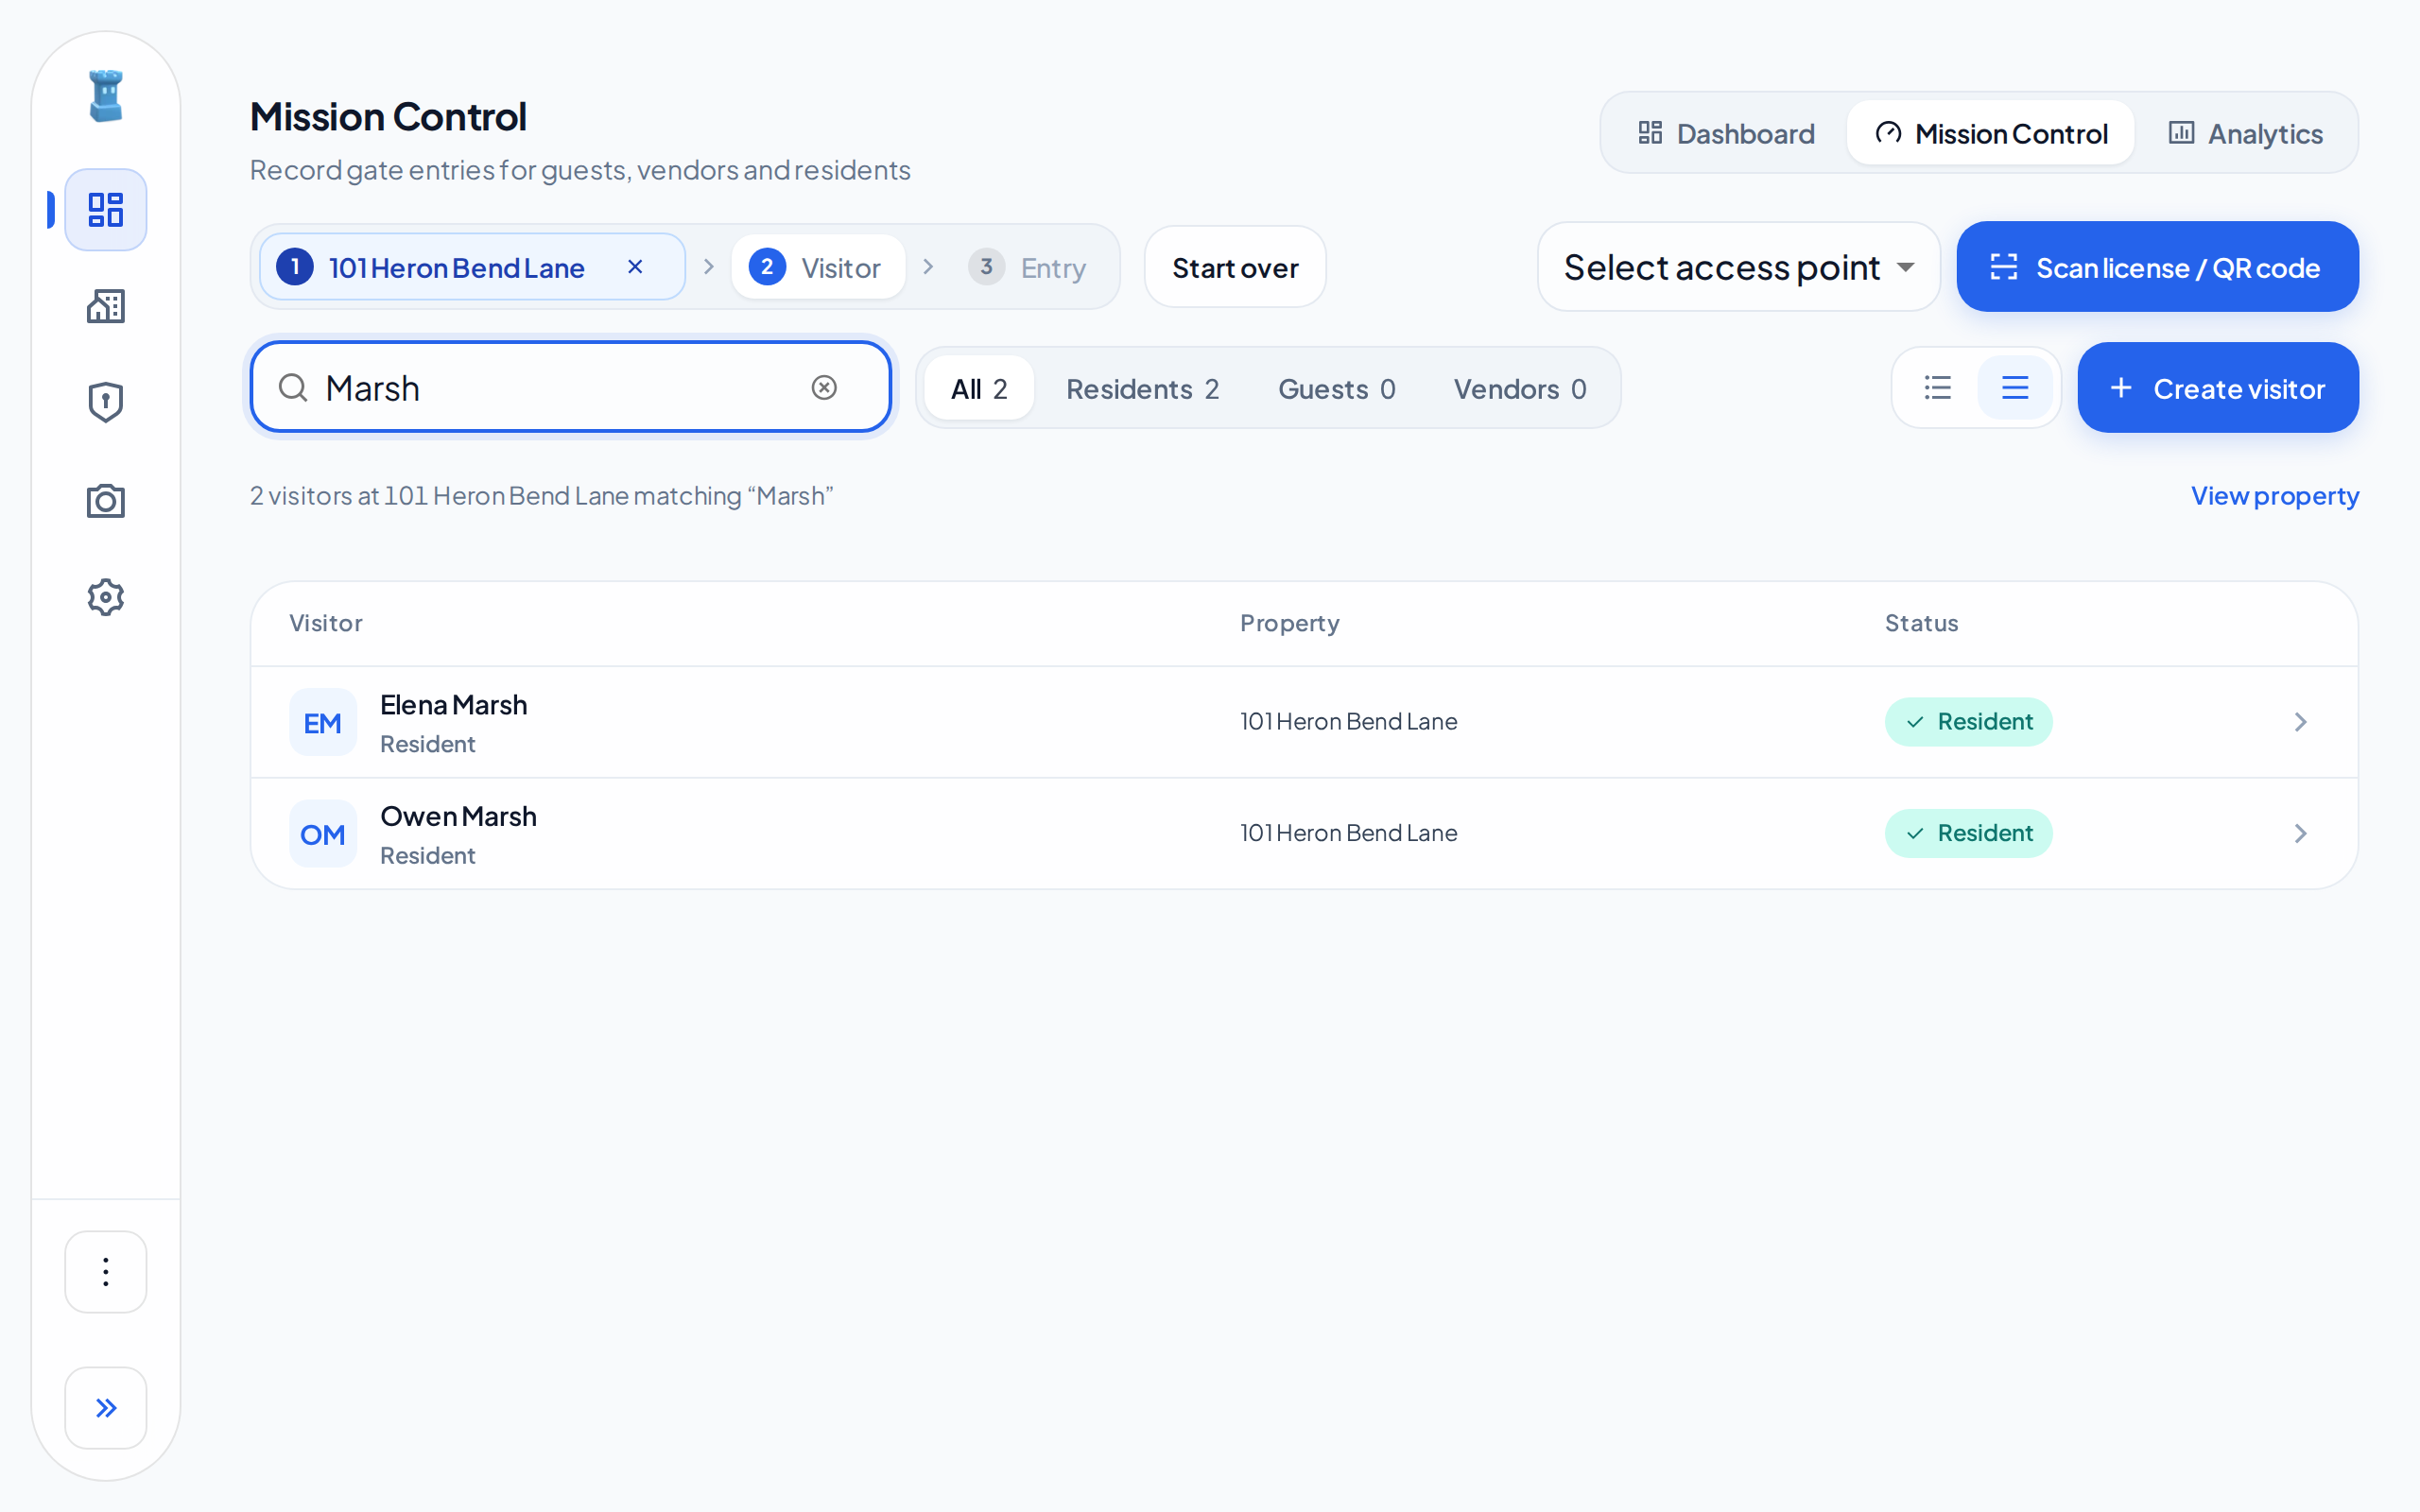Clear the Marsh search text
This screenshot has width=2420, height=1512.
point(824,388)
